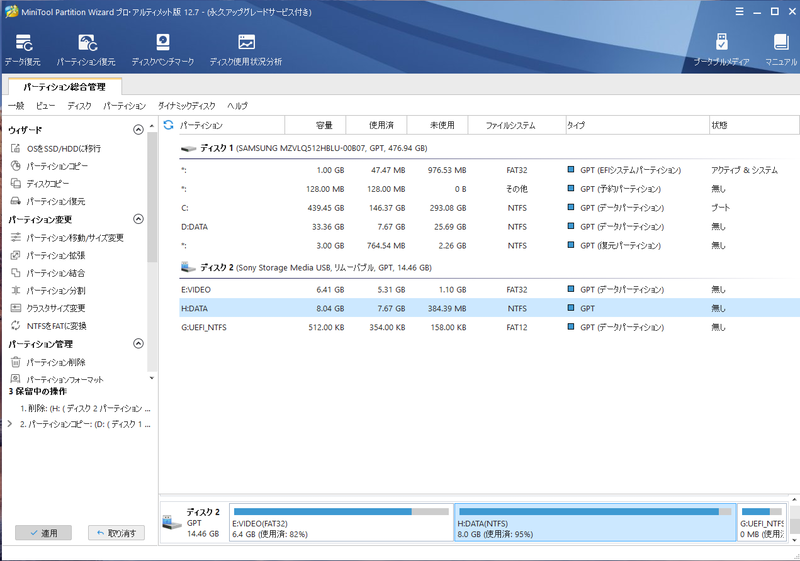Sort by the 使用済 column header
The image size is (800, 561).
point(377,125)
